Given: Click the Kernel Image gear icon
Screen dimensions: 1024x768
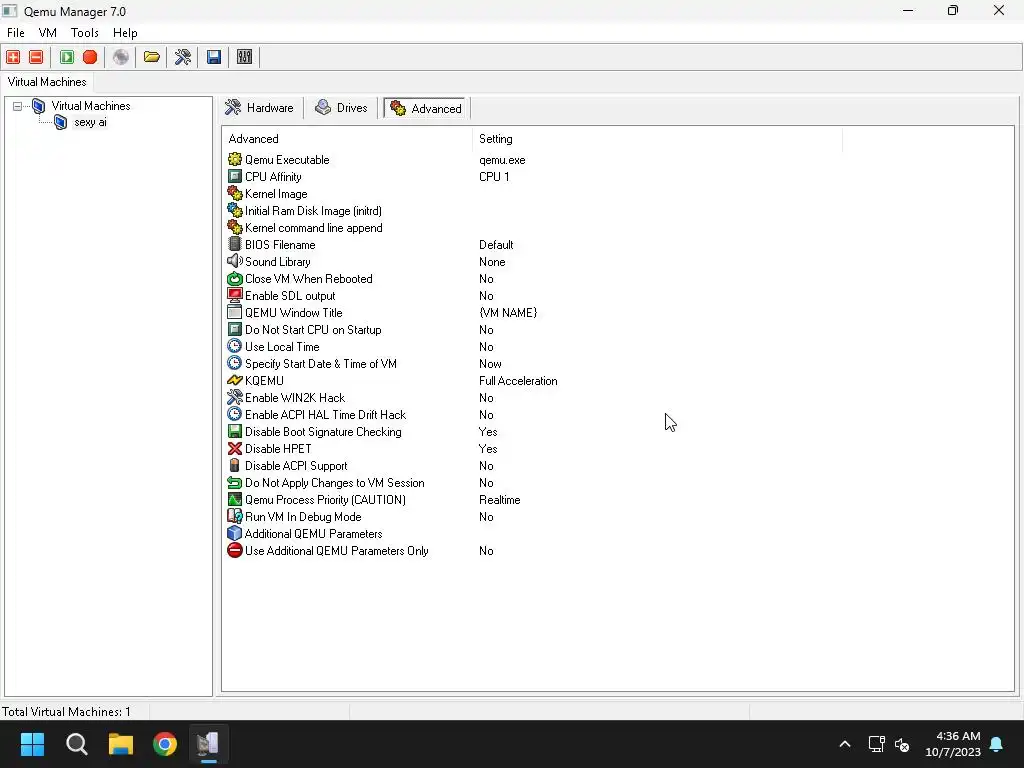Looking at the screenshot, I should click(x=234, y=193).
